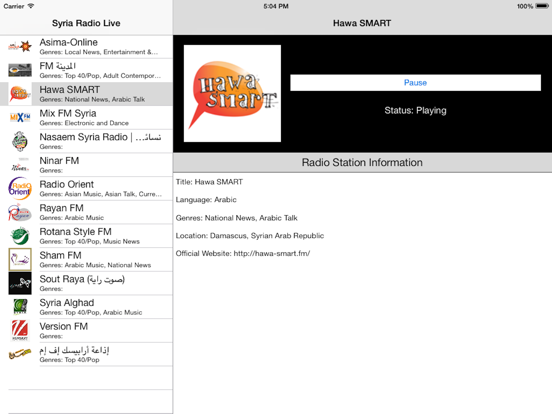552x414 pixels.
Task: Click the Carrier label in status bar
Action: pos(14,6)
